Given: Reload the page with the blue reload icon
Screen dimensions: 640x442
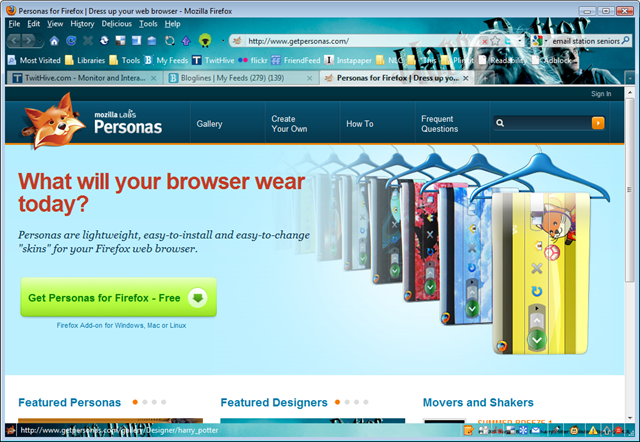Looking at the screenshot, I should [71, 40].
